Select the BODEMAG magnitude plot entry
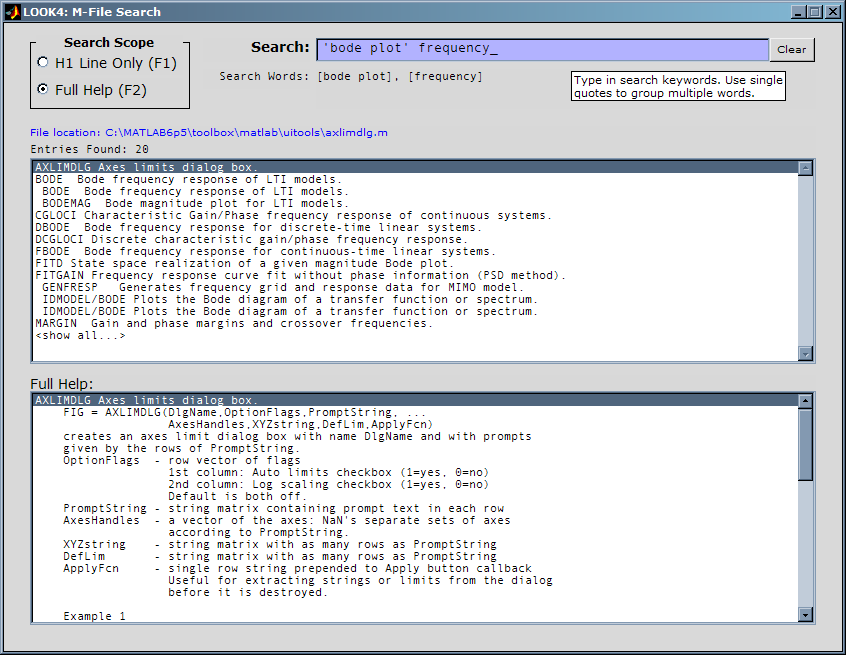 (x=195, y=203)
